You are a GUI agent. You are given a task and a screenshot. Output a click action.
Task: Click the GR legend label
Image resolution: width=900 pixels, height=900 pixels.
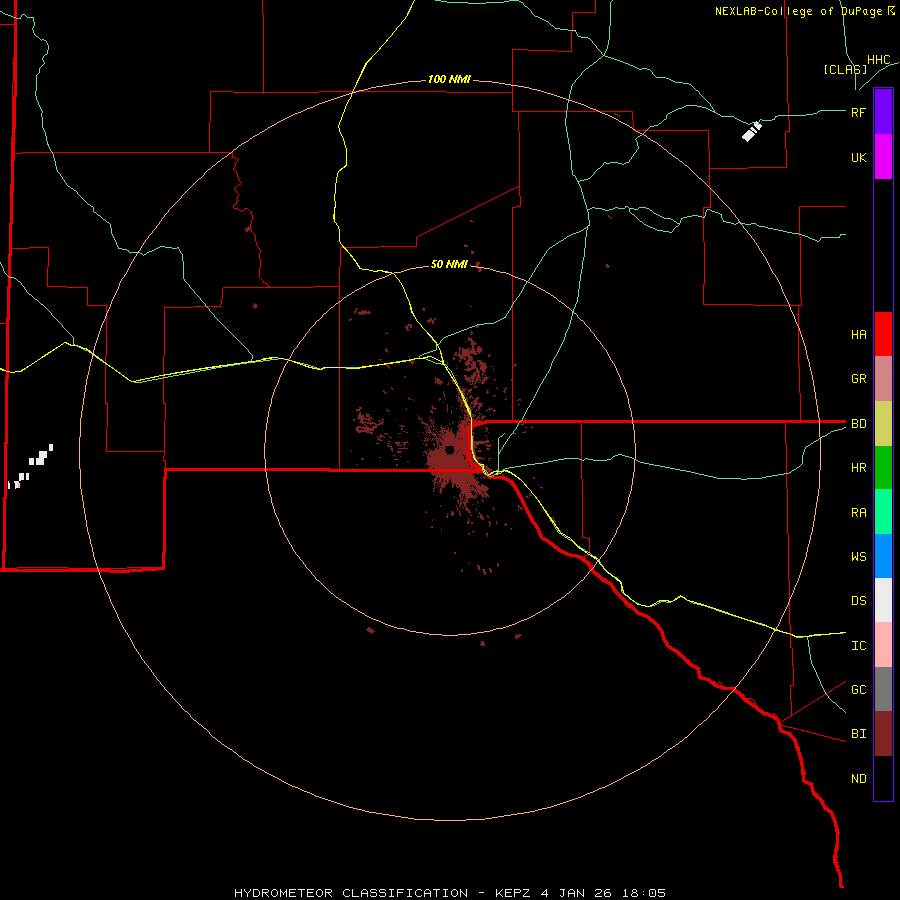point(858,378)
